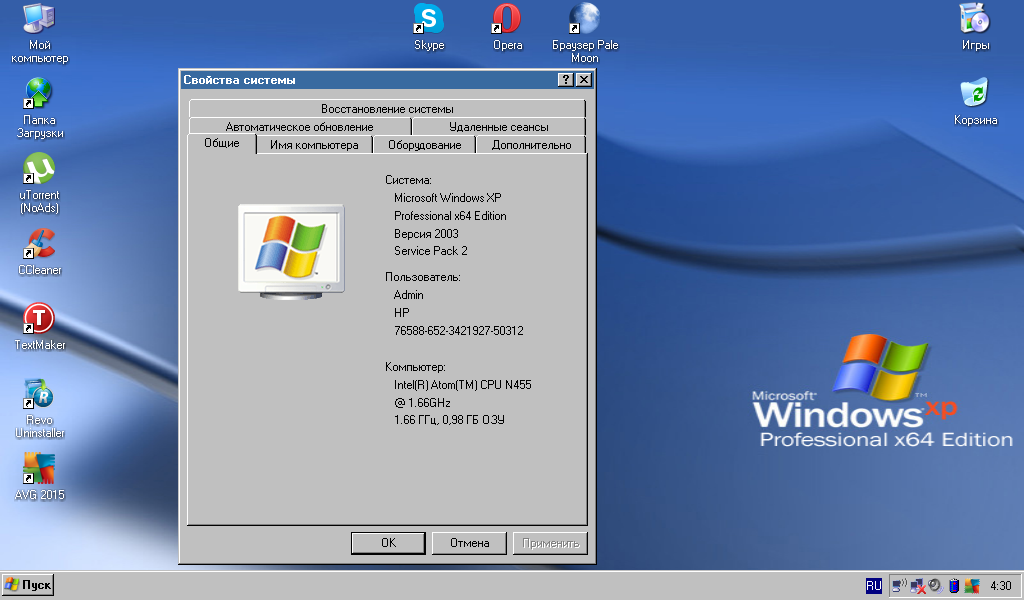
Task: Click the RU language indicator in the tray
Action: point(873,585)
